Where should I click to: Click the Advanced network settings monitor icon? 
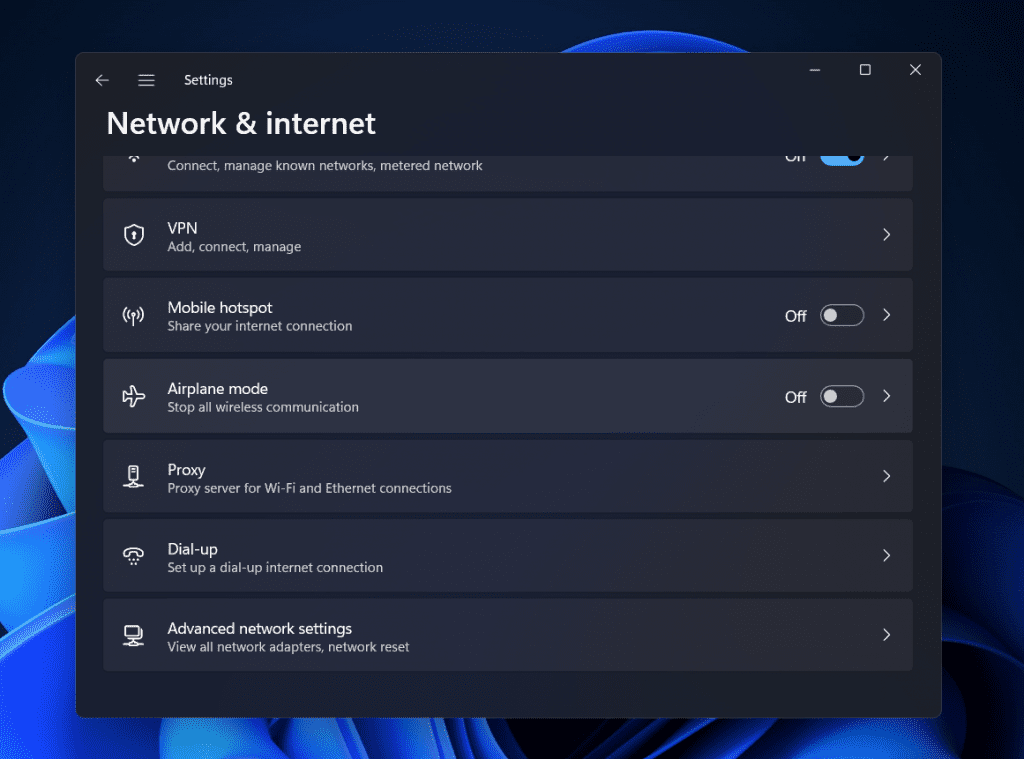pos(133,635)
